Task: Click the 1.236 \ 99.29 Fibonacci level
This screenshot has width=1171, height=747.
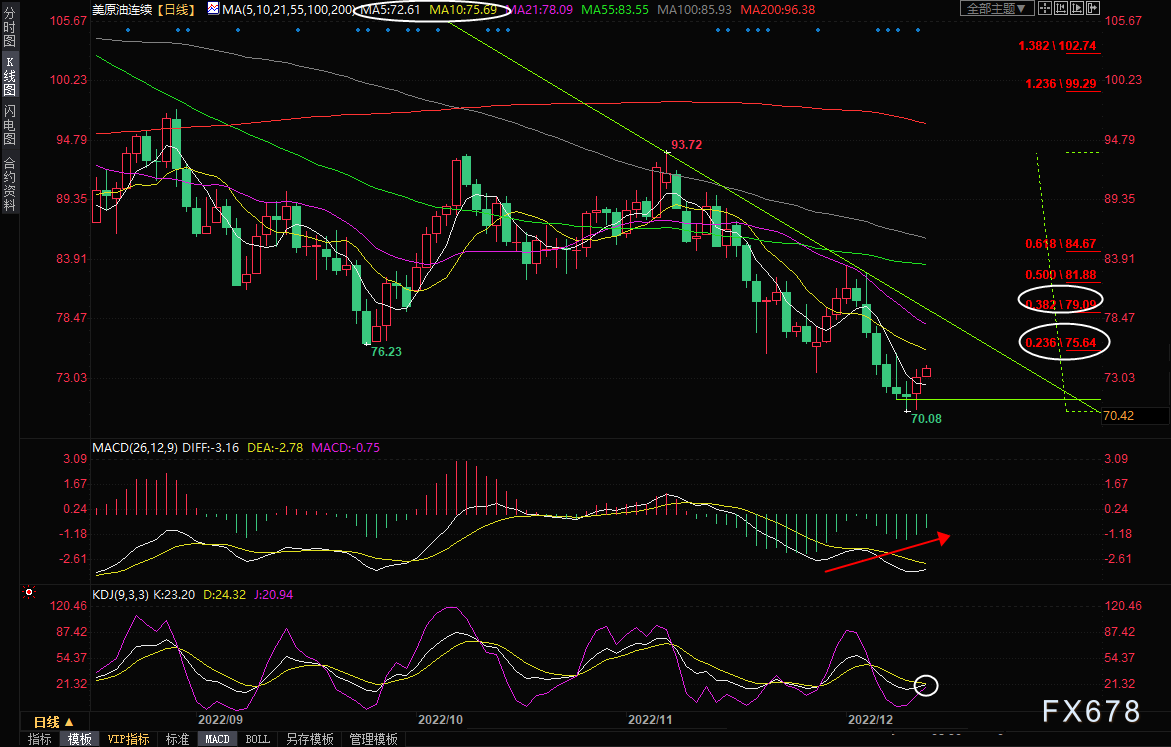Action: 1061,84
